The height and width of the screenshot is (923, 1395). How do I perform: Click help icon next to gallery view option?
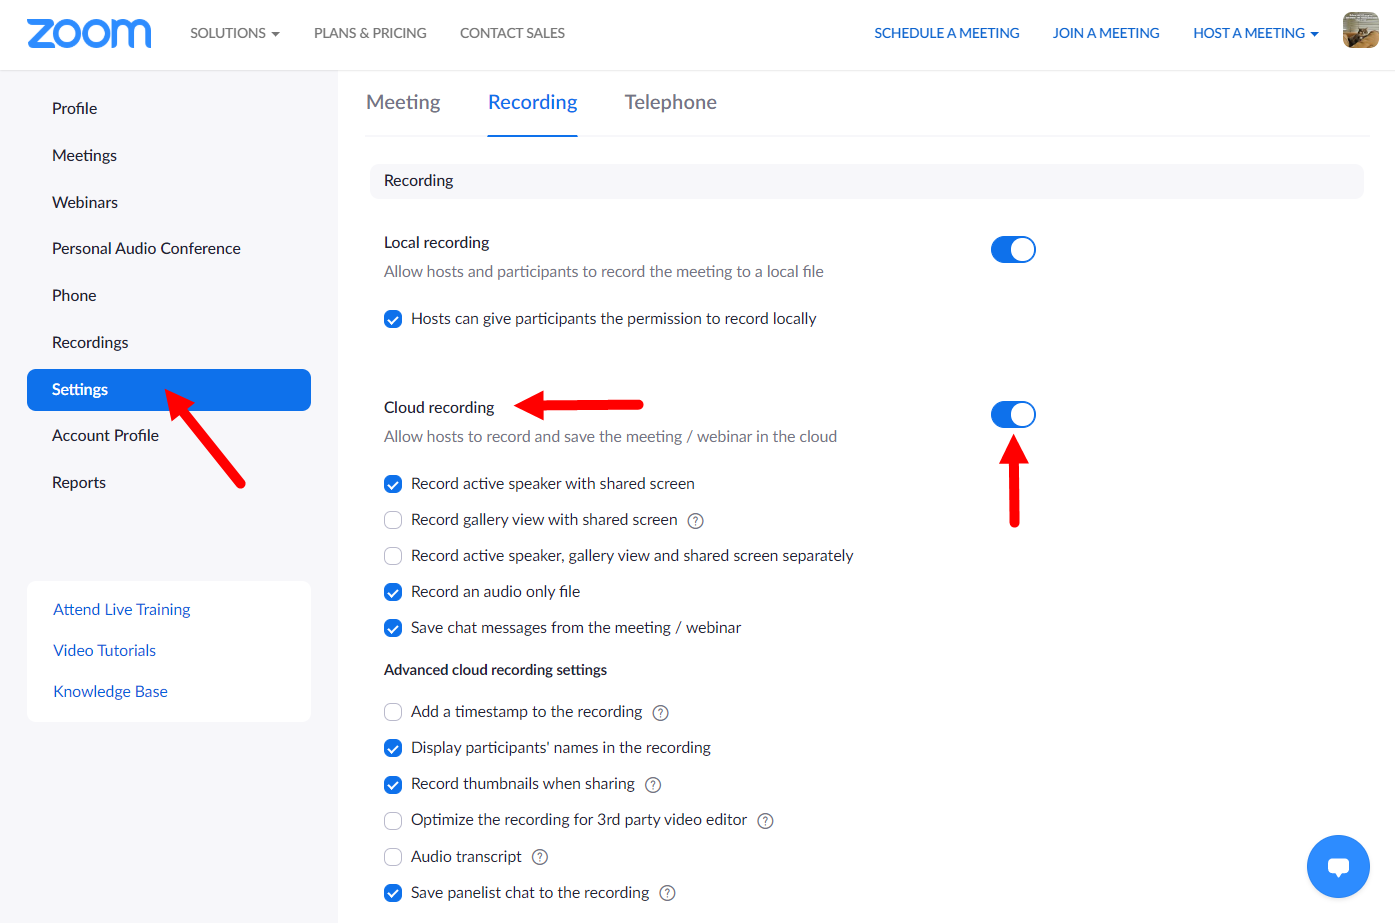(x=696, y=521)
